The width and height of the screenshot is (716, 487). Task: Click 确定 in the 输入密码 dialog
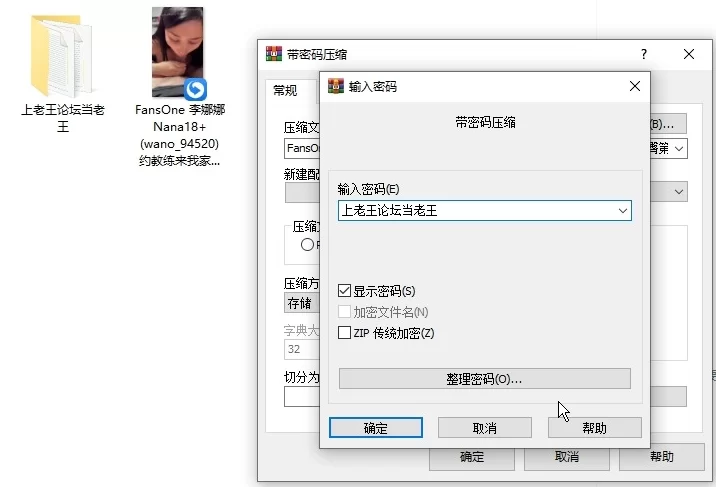click(376, 428)
